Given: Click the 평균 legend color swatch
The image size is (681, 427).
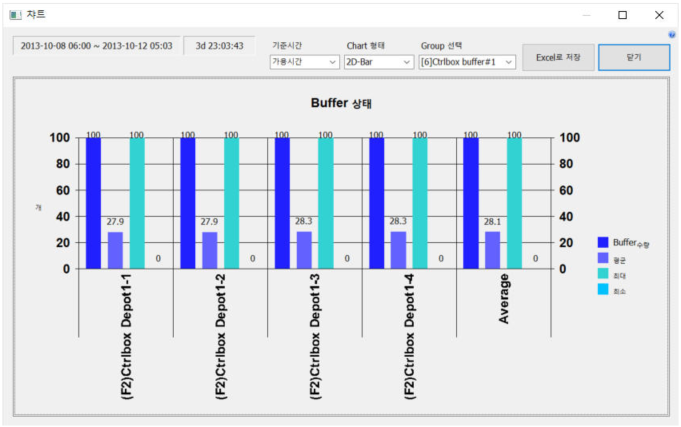Looking at the screenshot, I should 603,259.
